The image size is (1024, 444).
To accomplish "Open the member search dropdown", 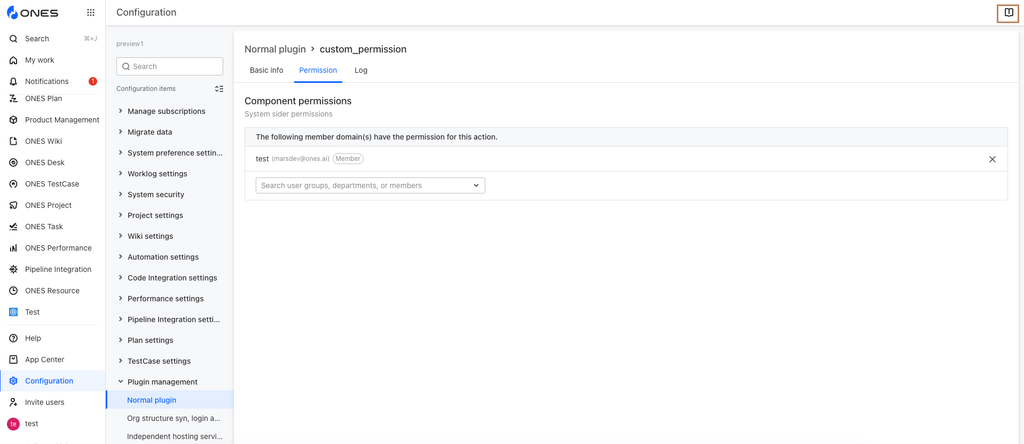I will (370, 185).
